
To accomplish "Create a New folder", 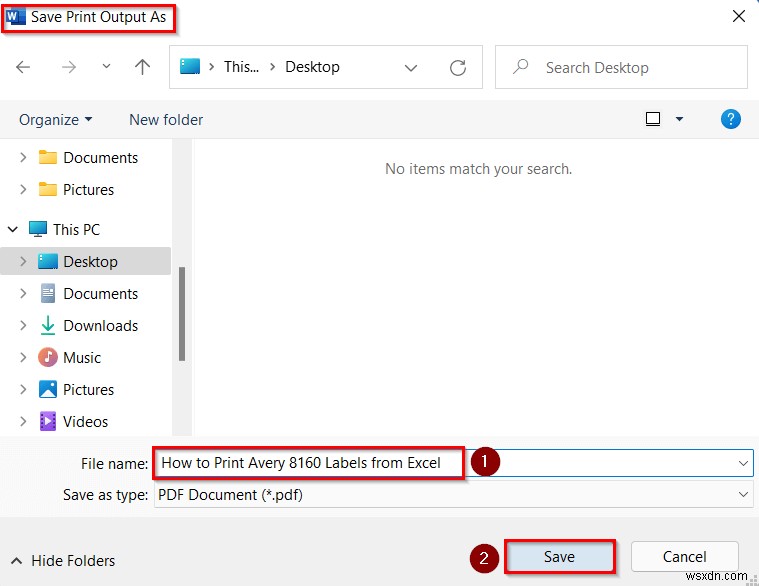I will tap(166, 120).
